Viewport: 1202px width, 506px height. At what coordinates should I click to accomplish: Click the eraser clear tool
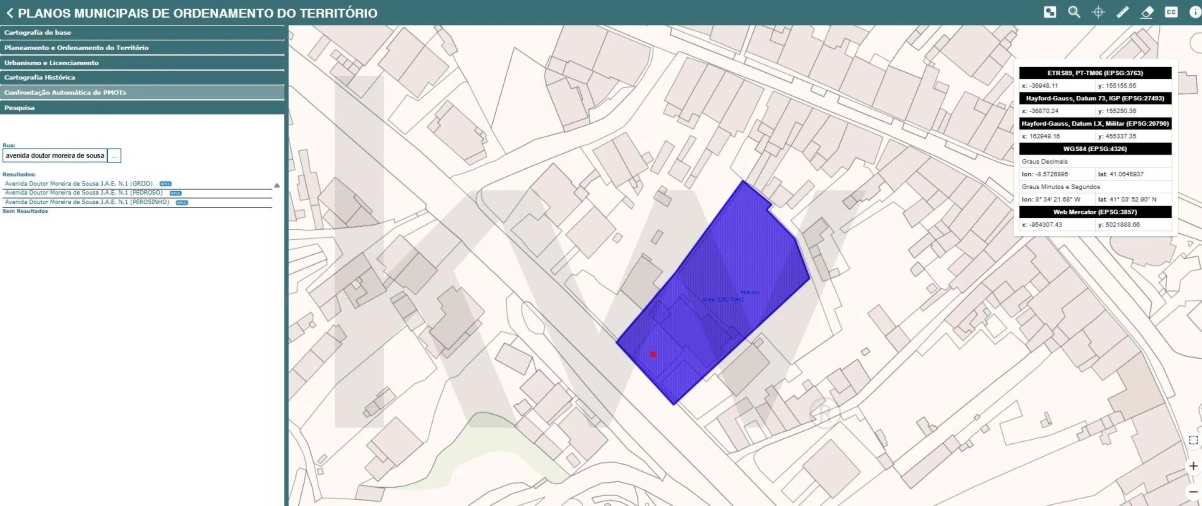(x=1146, y=12)
